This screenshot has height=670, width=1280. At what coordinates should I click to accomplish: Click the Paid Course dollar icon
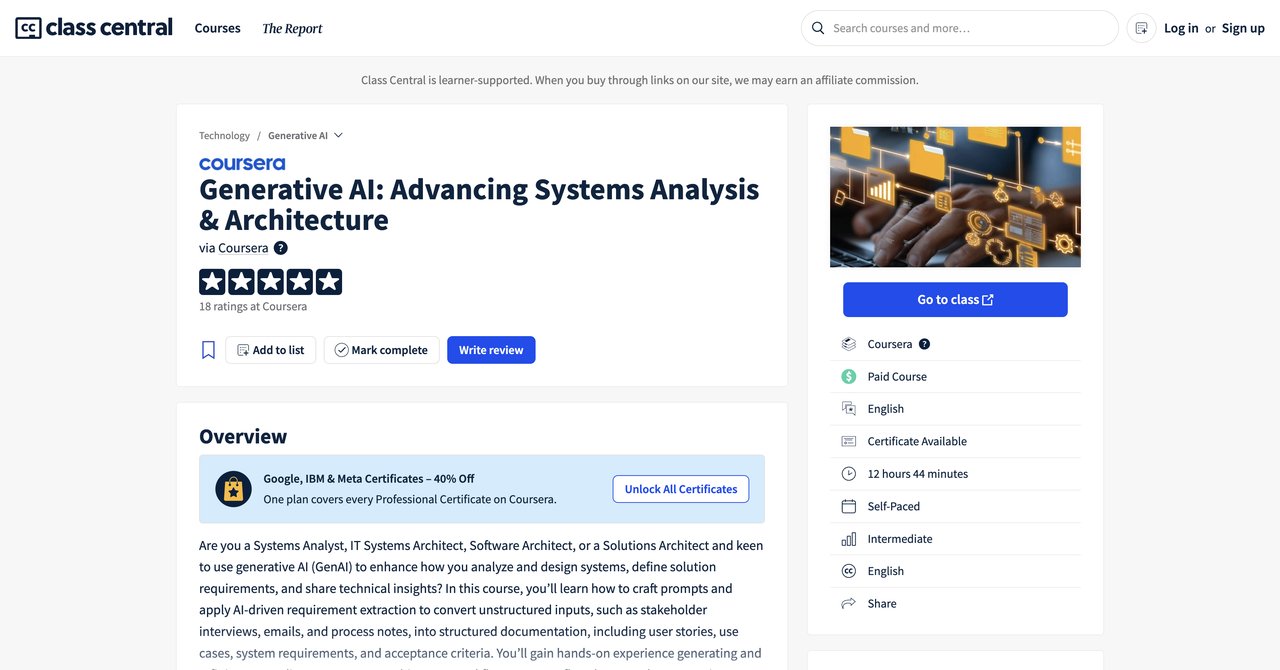pyautogui.click(x=849, y=377)
